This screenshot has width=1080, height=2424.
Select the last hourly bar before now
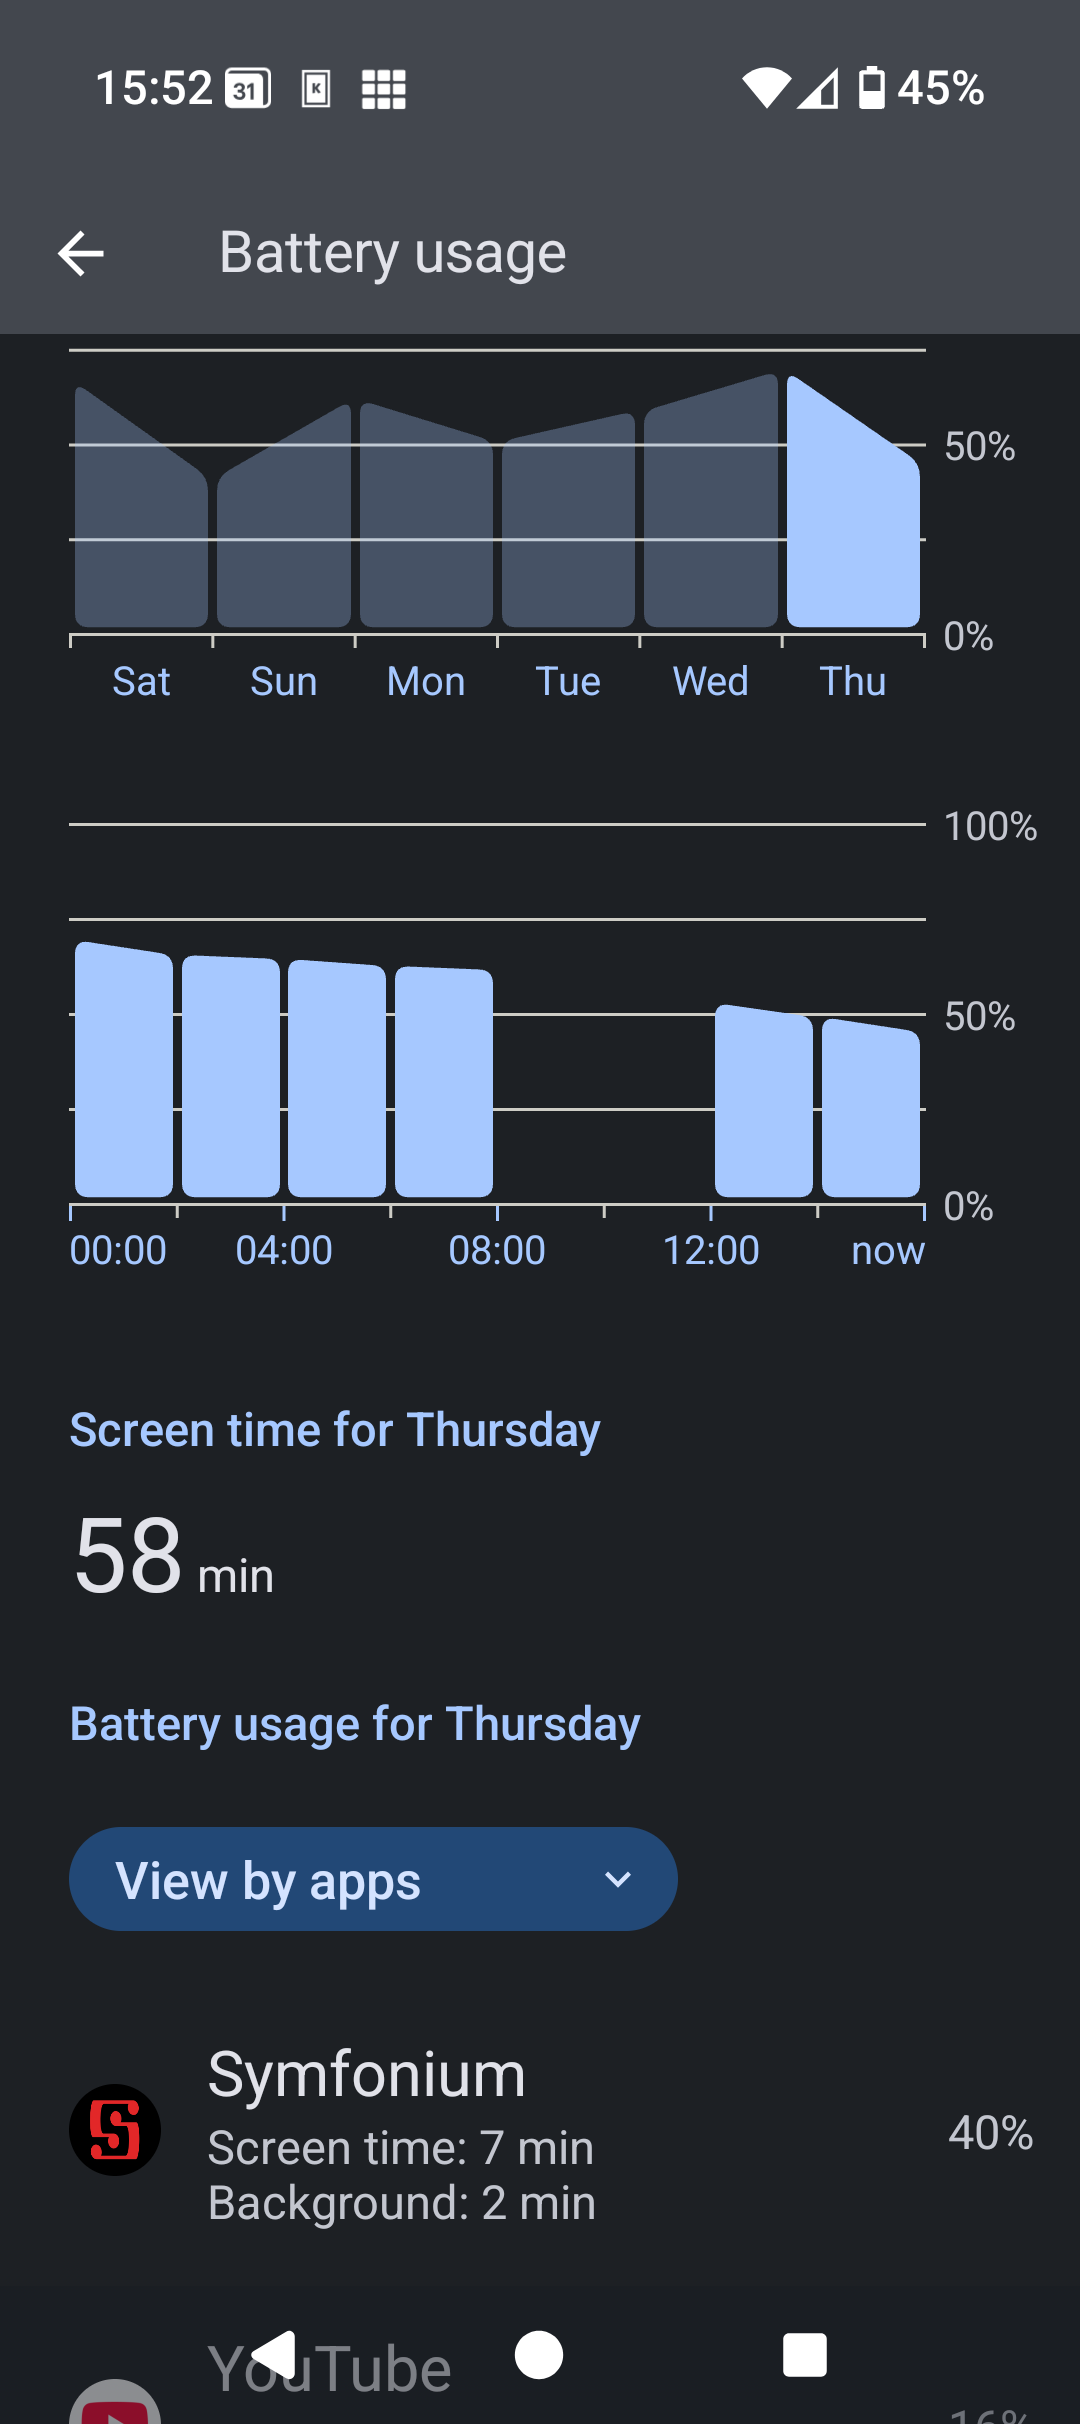pyautogui.click(x=870, y=1108)
